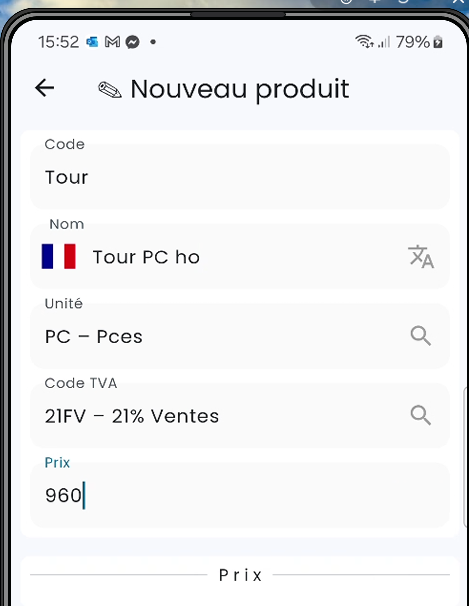The height and width of the screenshot is (606, 469).
Task: Tap the Outlook notification icon
Action: tap(92, 42)
